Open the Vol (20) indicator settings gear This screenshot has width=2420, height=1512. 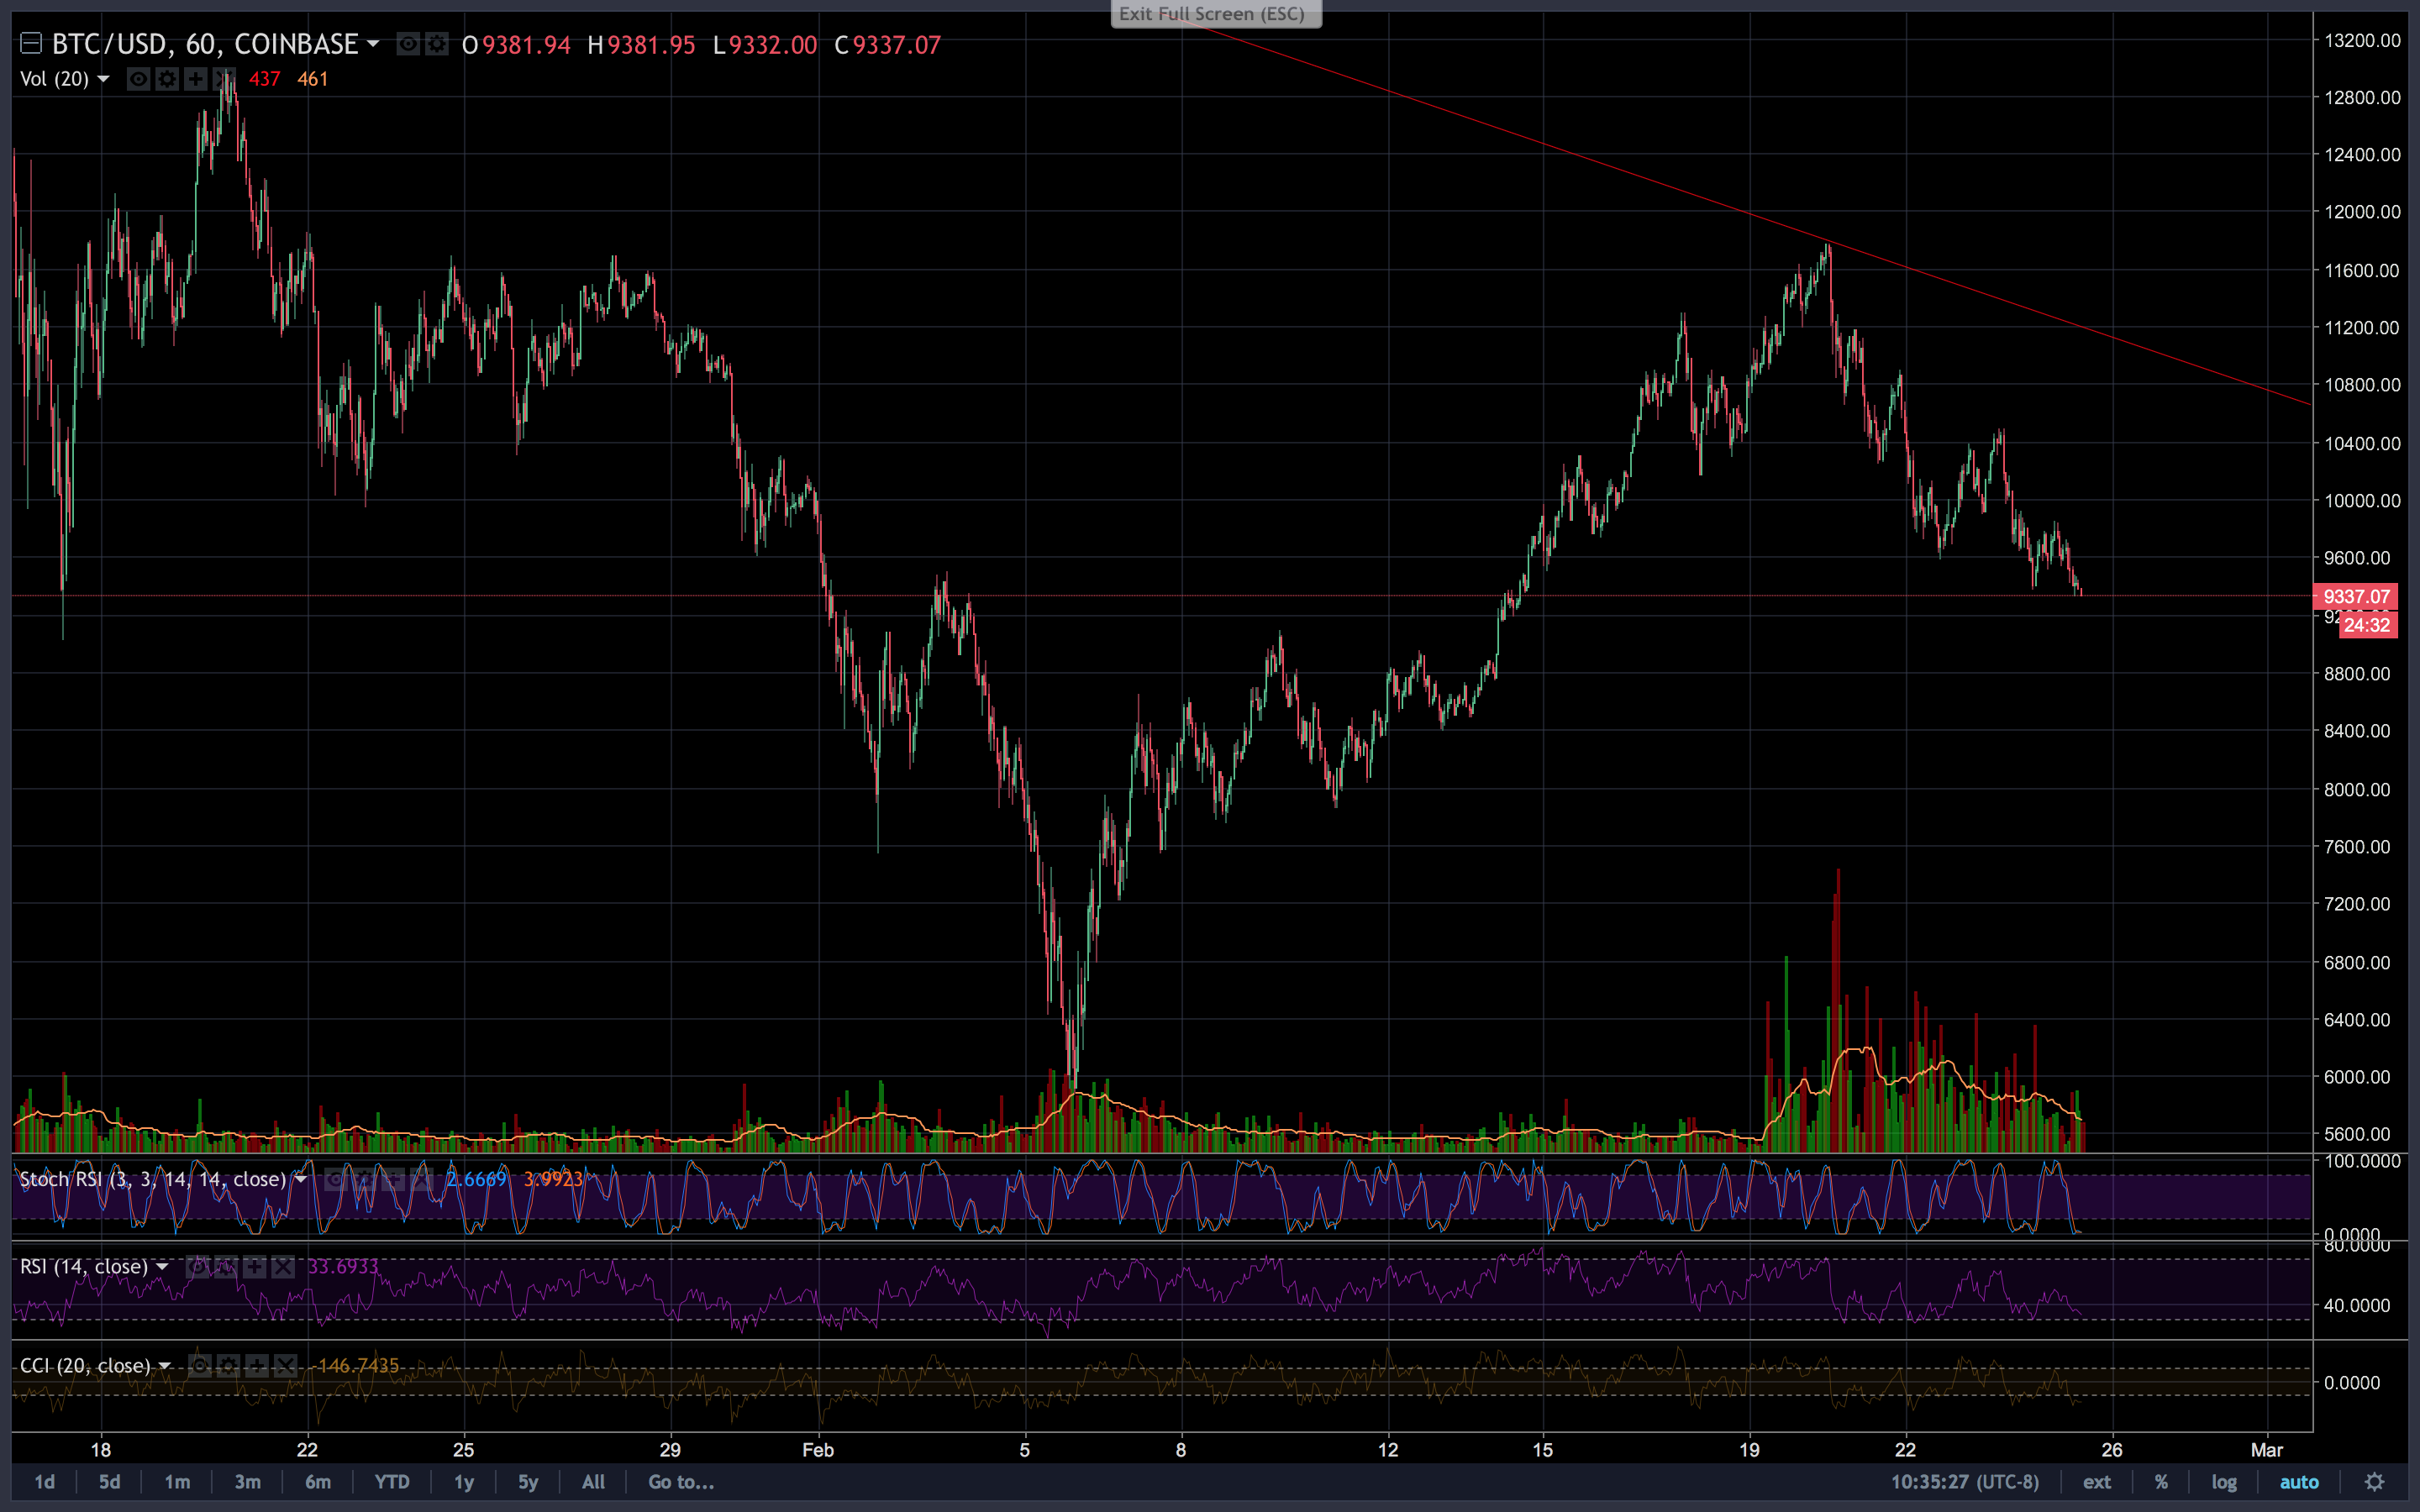(167, 79)
